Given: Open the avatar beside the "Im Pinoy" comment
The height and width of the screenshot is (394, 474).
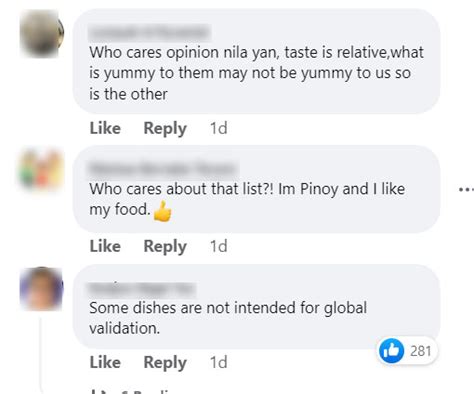Looking at the screenshot, I should [41, 169].
